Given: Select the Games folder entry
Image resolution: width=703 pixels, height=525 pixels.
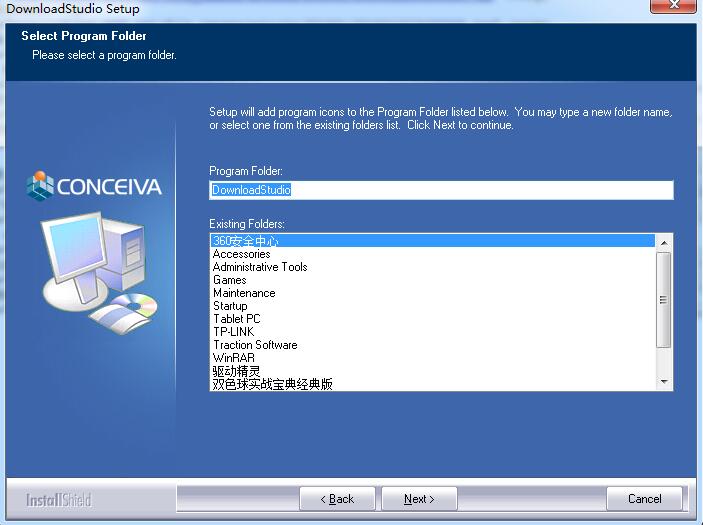Looking at the screenshot, I should tap(229, 280).
